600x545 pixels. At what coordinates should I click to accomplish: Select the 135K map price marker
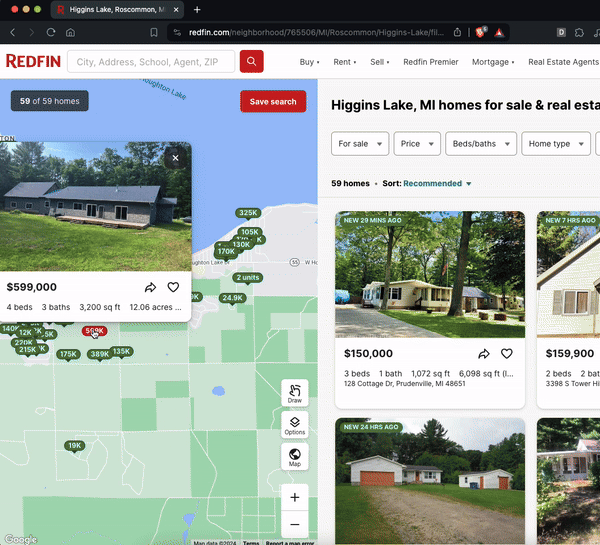tap(122, 351)
